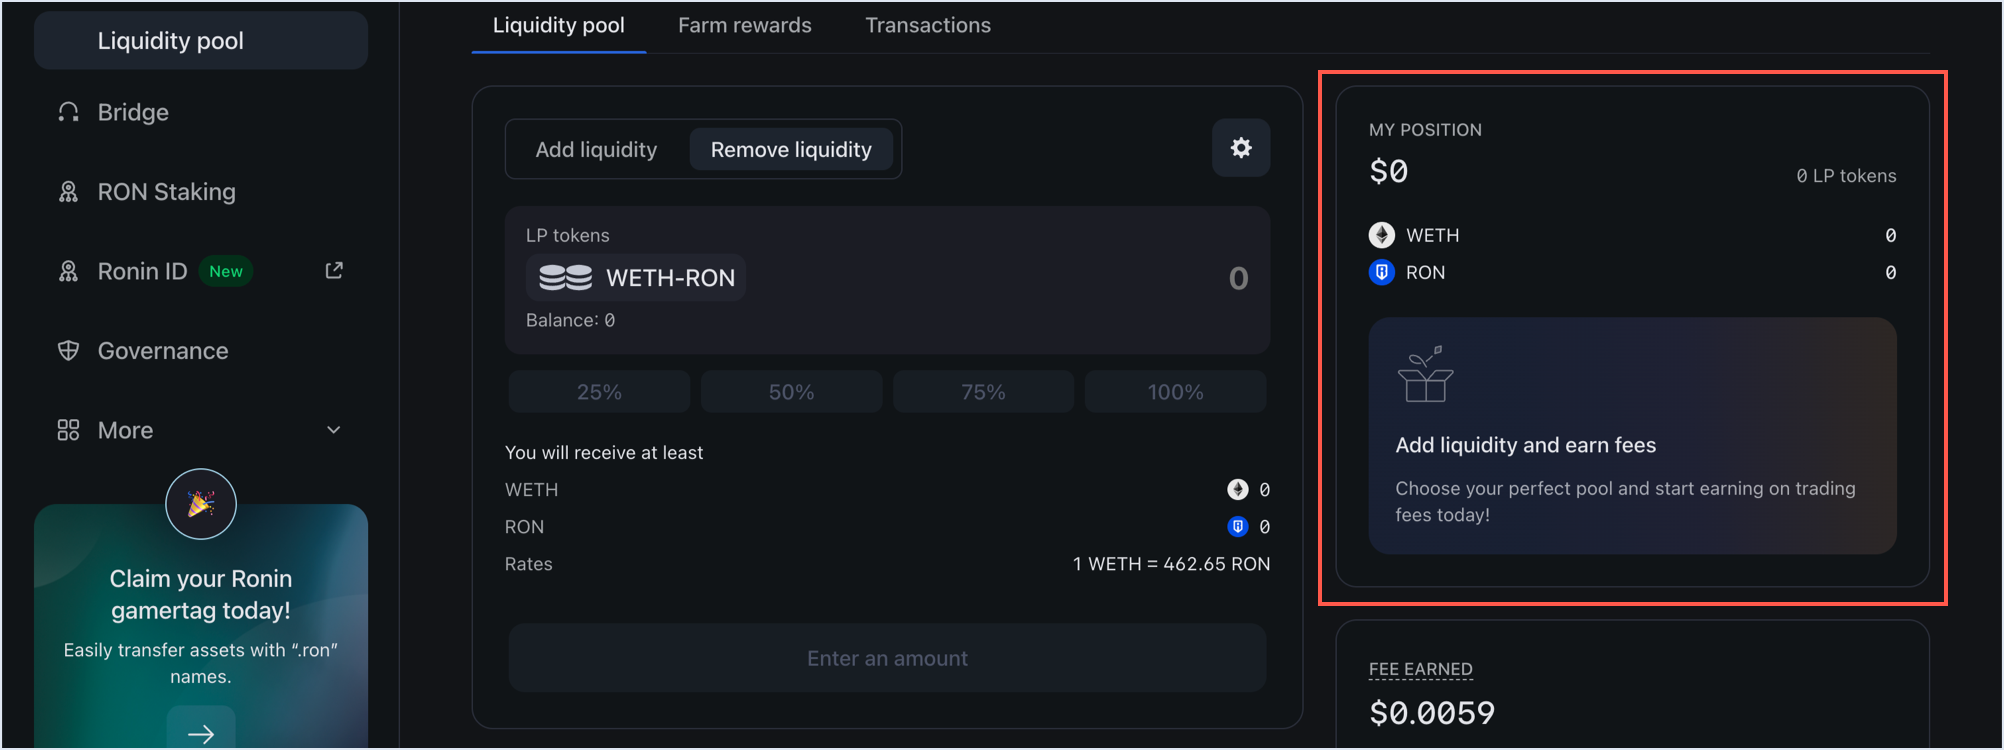Set amount to 100%
The image size is (2004, 750).
click(1175, 392)
